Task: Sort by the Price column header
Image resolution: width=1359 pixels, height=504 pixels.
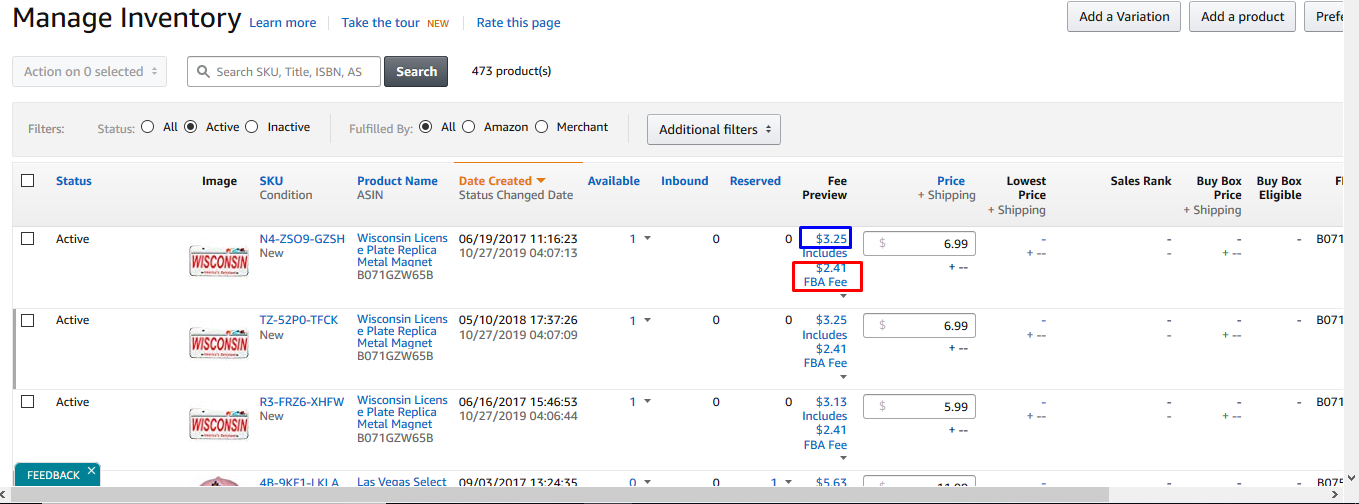Action: 951,181
